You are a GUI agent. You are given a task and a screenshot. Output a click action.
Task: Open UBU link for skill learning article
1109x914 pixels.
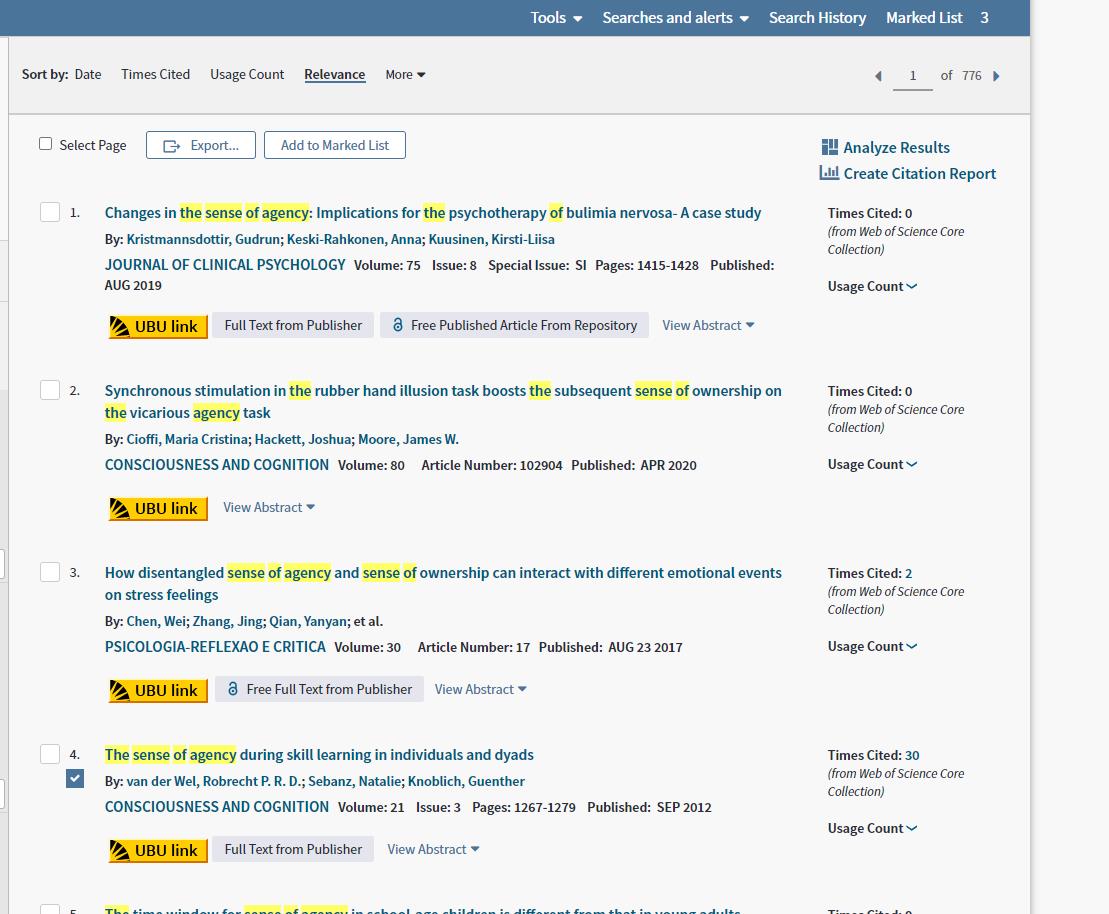(x=158, y=850)
